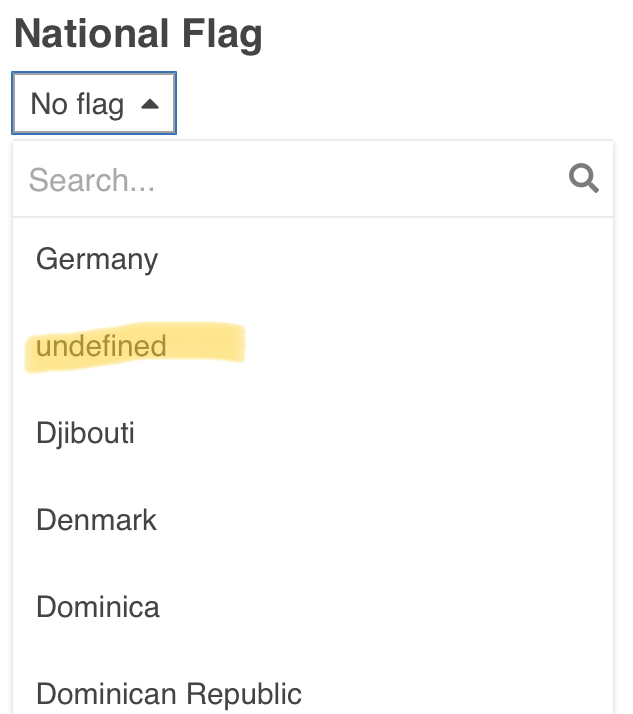The image size is (633, 714).
Task: Collapse the No flag dropdown
Action: (x=94, y=103)
